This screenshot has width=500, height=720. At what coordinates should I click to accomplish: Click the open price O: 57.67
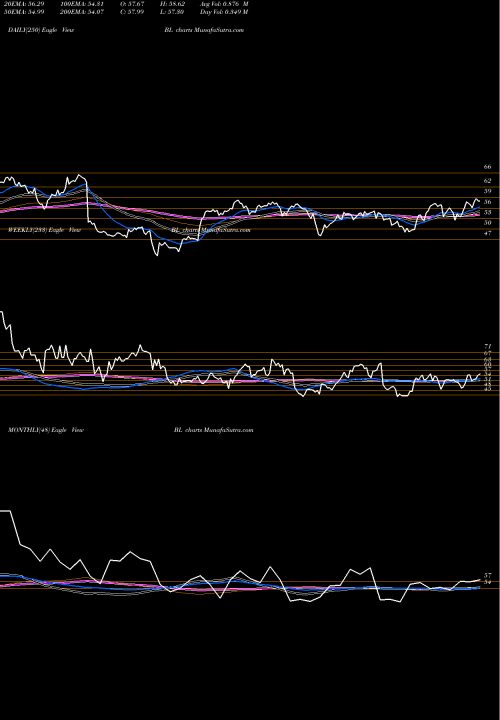[x=132, y=4]
